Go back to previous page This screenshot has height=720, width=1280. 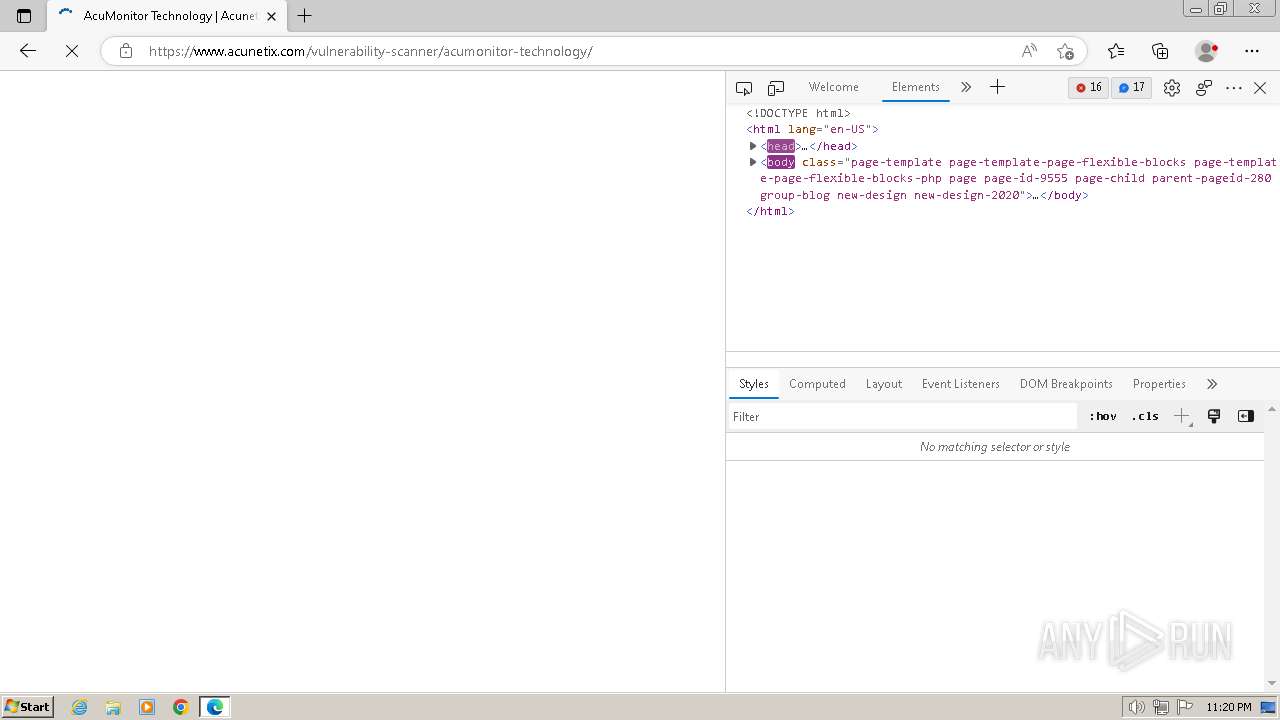pos(27,51)
